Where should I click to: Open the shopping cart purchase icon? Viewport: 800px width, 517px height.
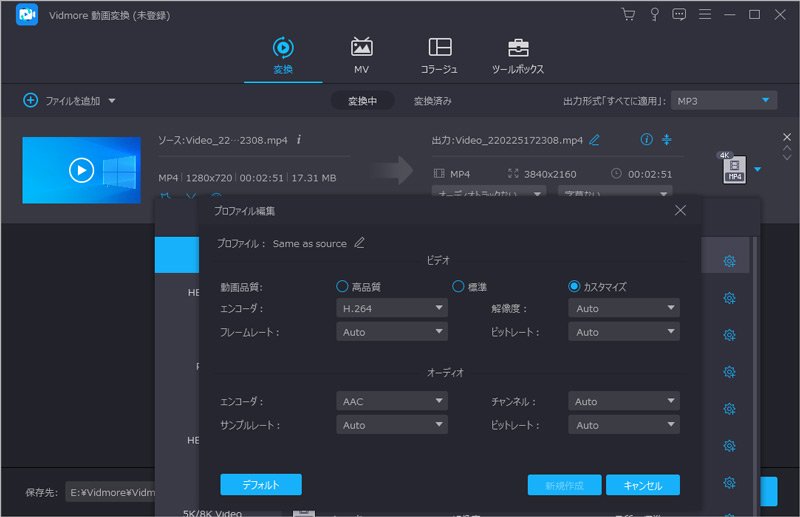[628, 14]
